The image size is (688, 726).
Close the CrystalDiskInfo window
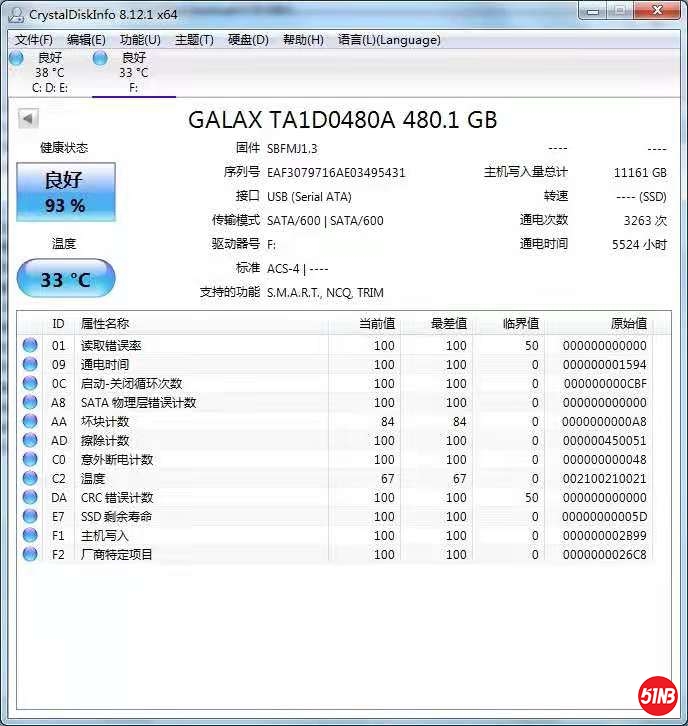click(657, 10)
